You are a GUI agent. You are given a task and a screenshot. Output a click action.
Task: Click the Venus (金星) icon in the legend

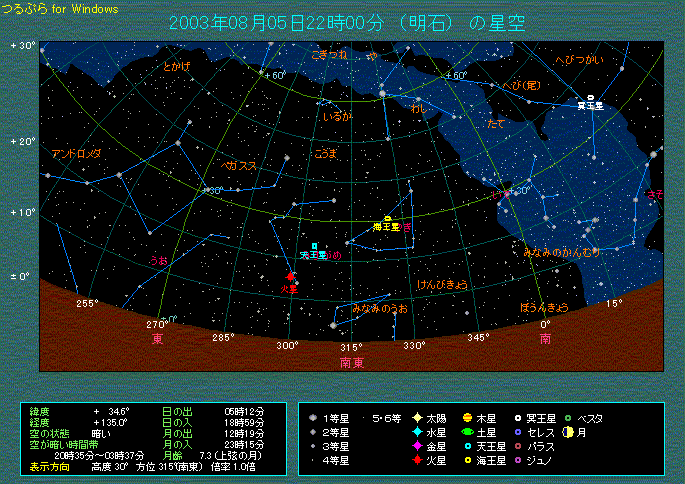(x=417, y=446)
